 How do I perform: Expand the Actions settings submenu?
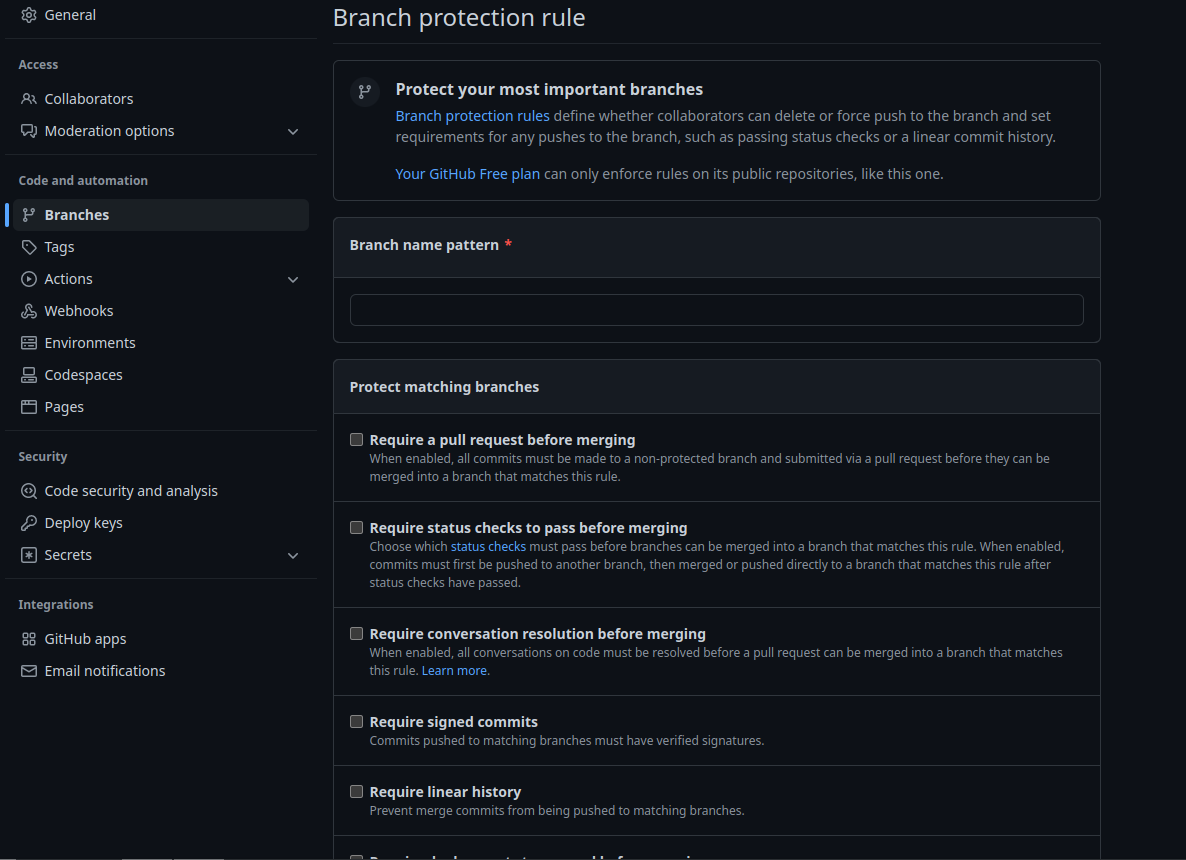coord(293,279)
